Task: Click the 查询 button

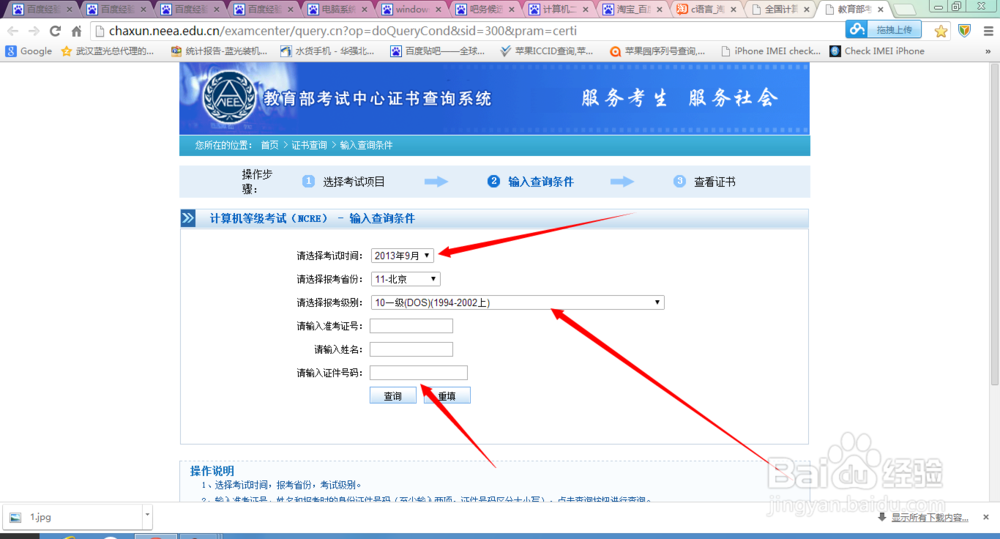Action: coord(393,395)
